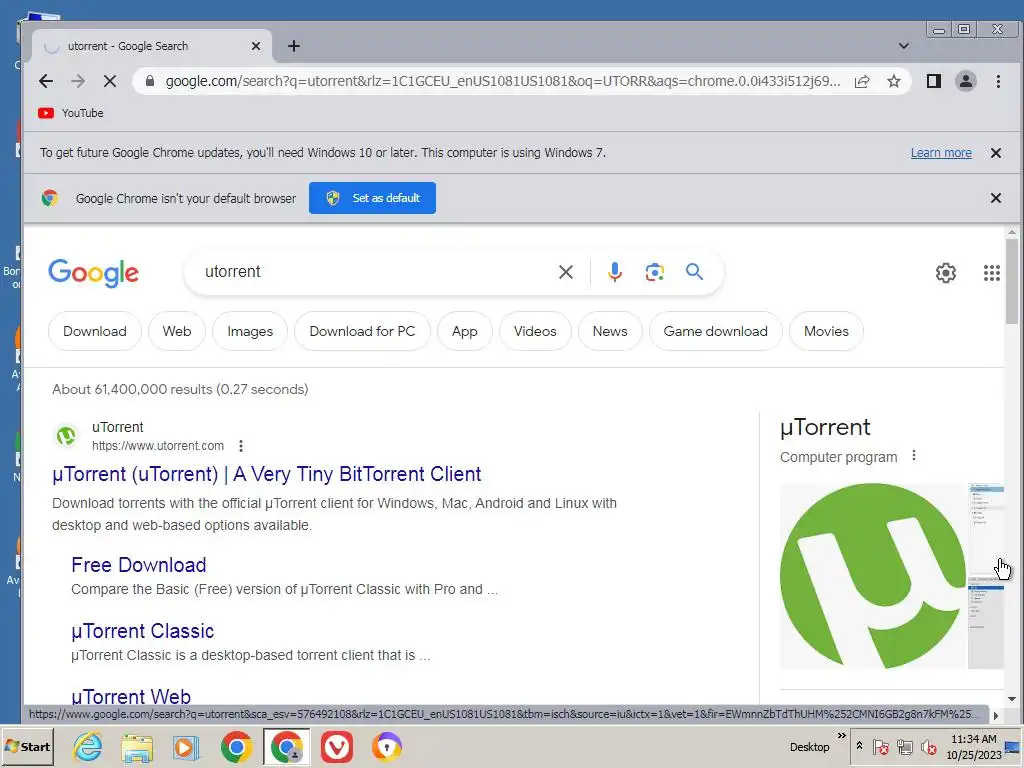Share this page icon in address bar
Viewport: 1024px width, 768px height.
(x=862, y=81)
